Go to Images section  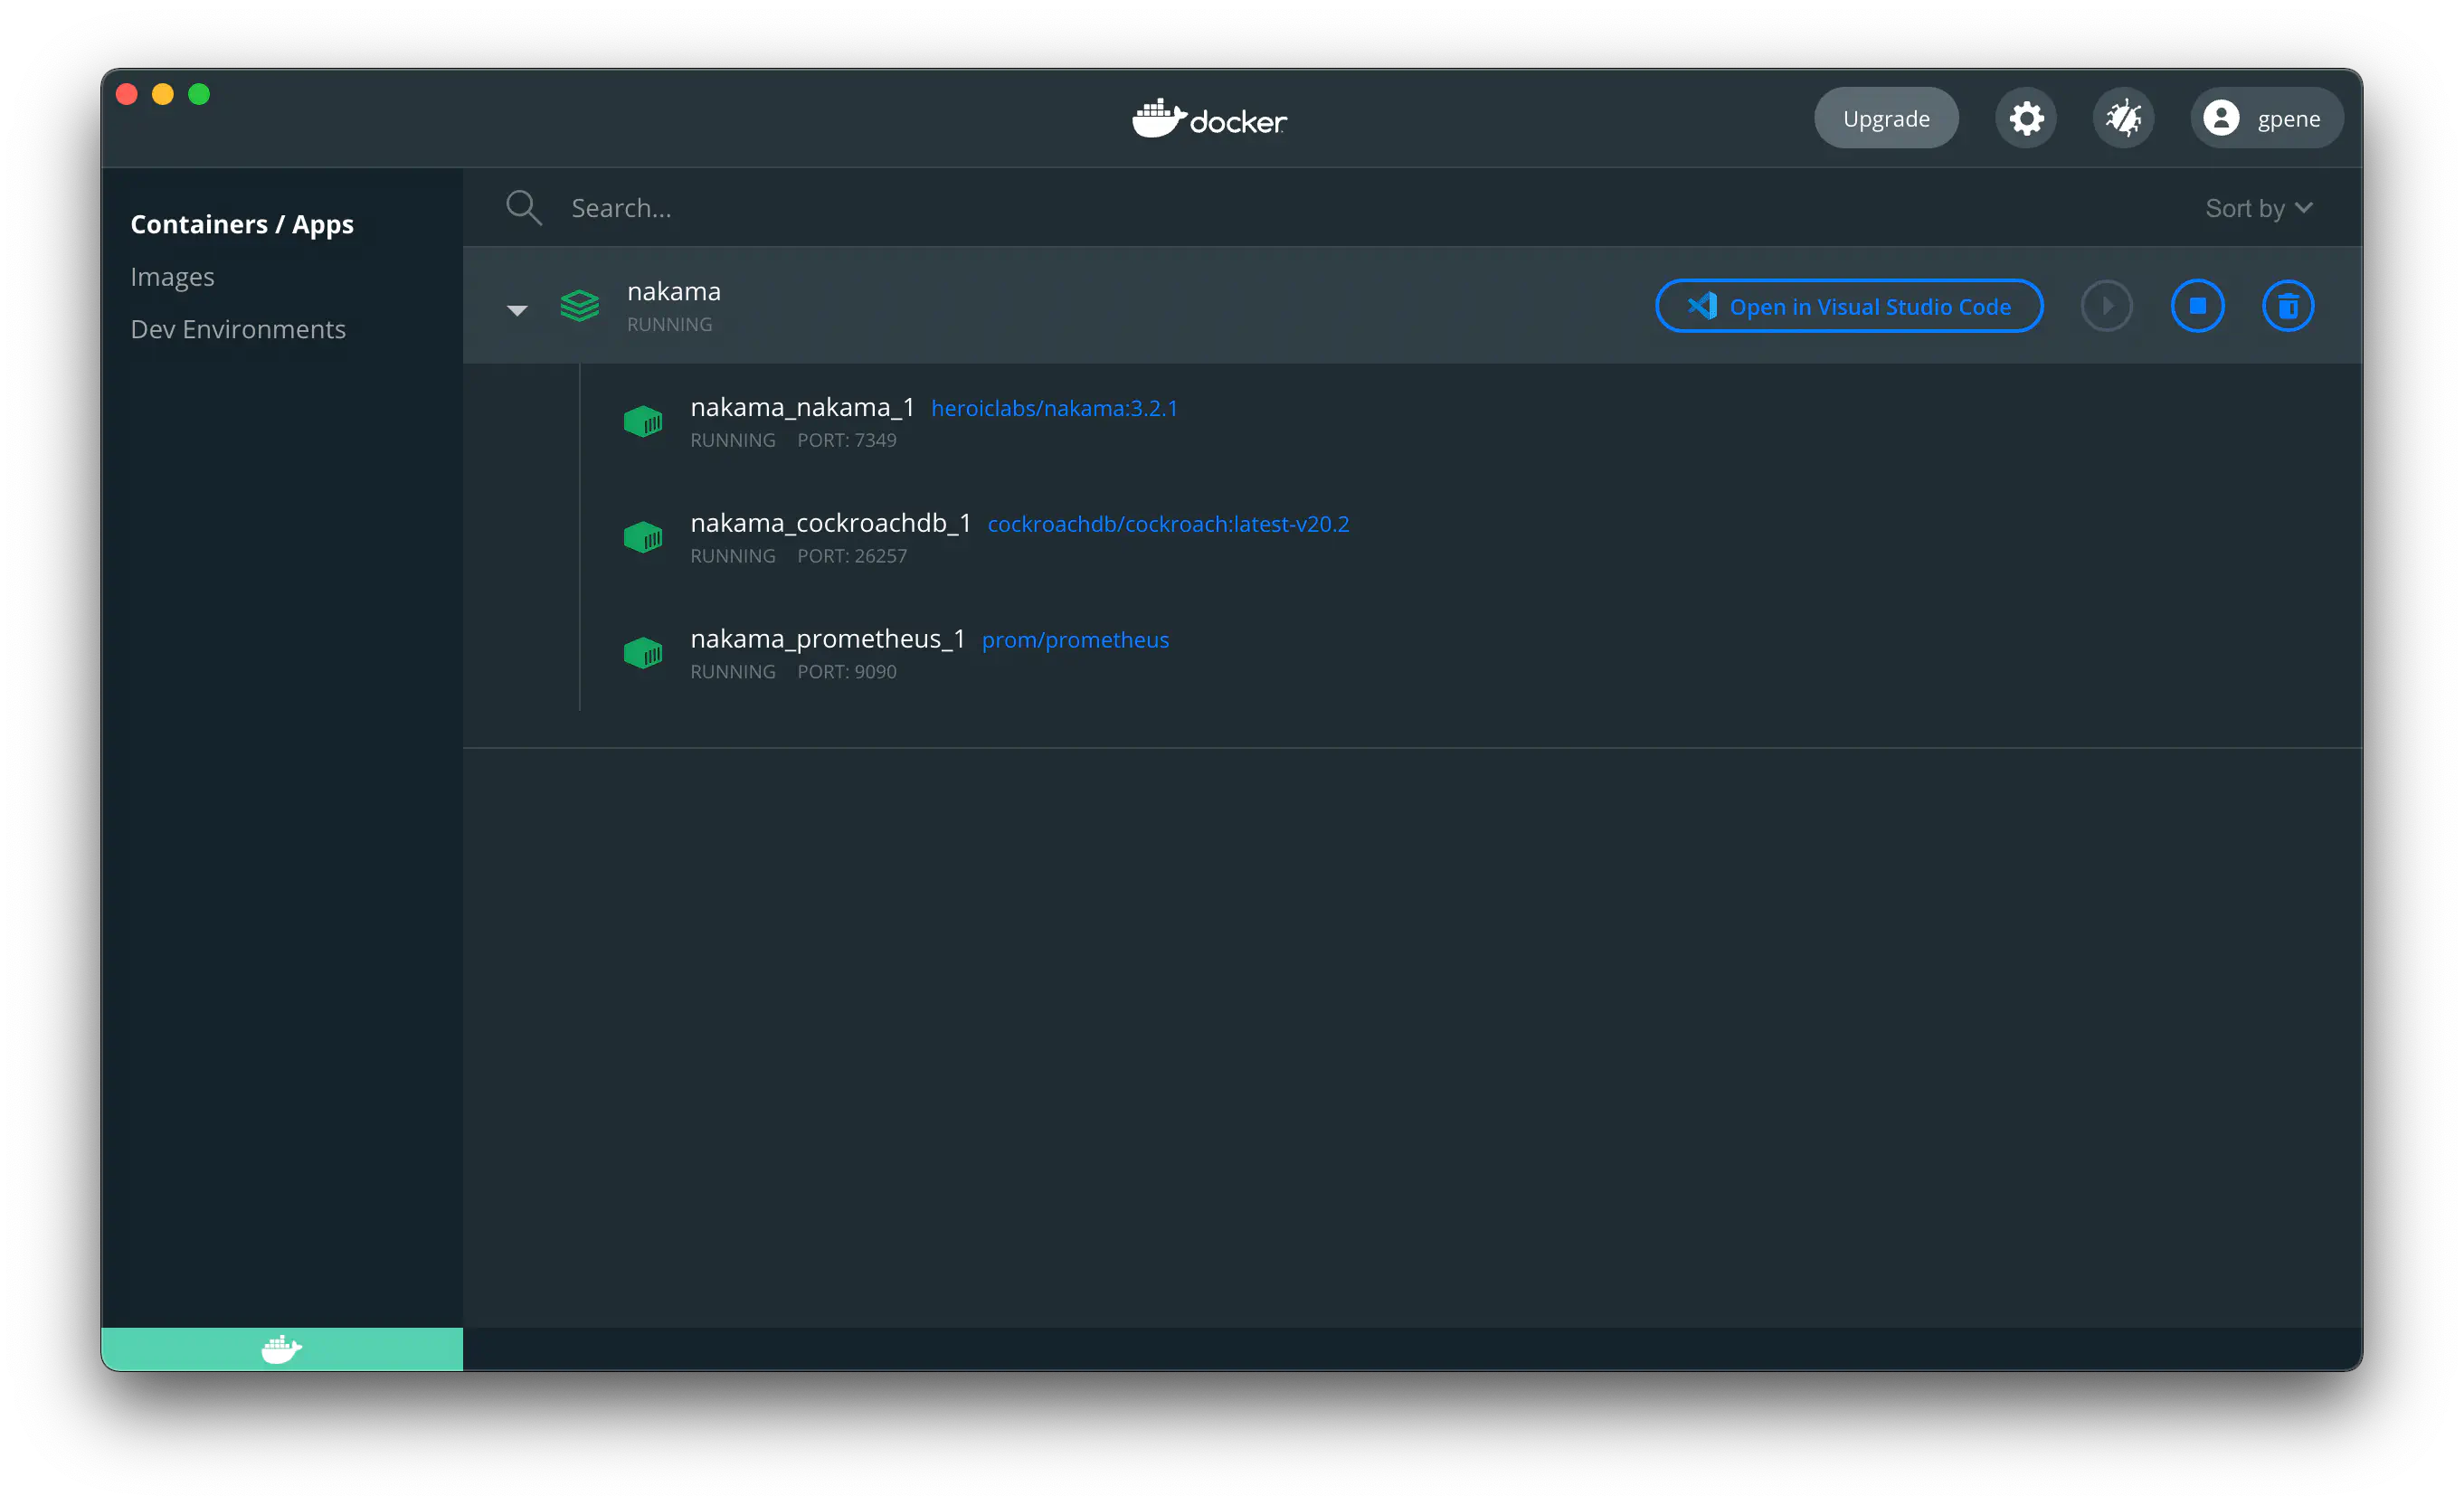172,277
